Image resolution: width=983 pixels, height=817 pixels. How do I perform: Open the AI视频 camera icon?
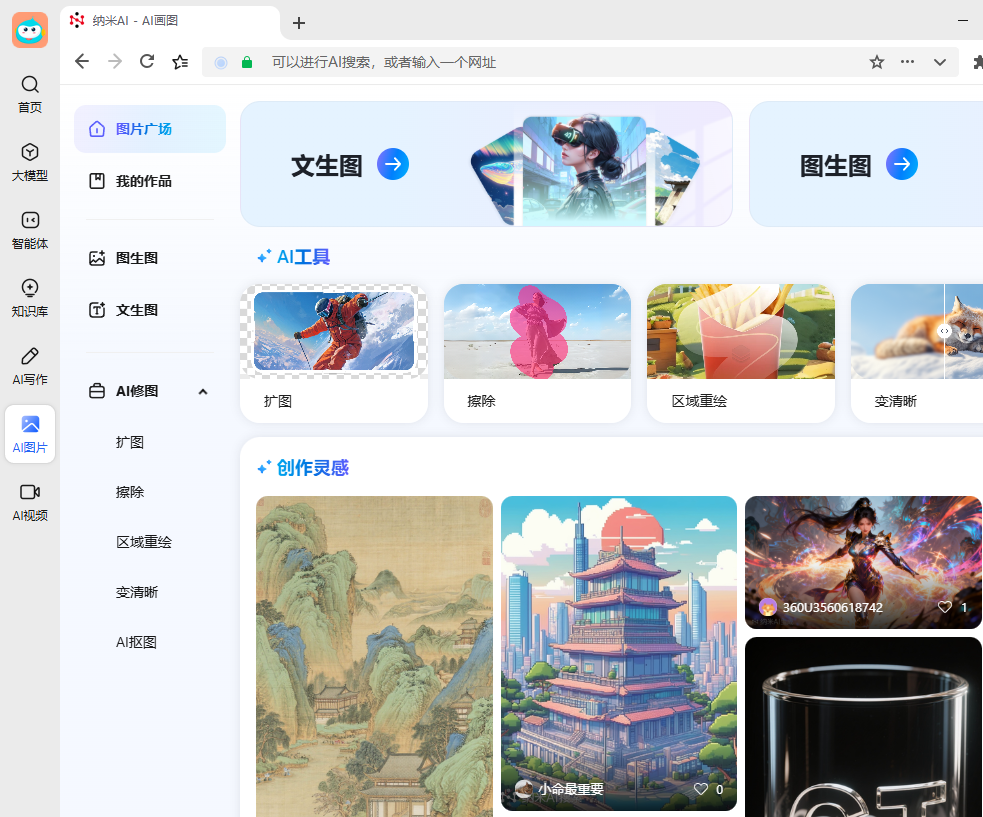30,502
